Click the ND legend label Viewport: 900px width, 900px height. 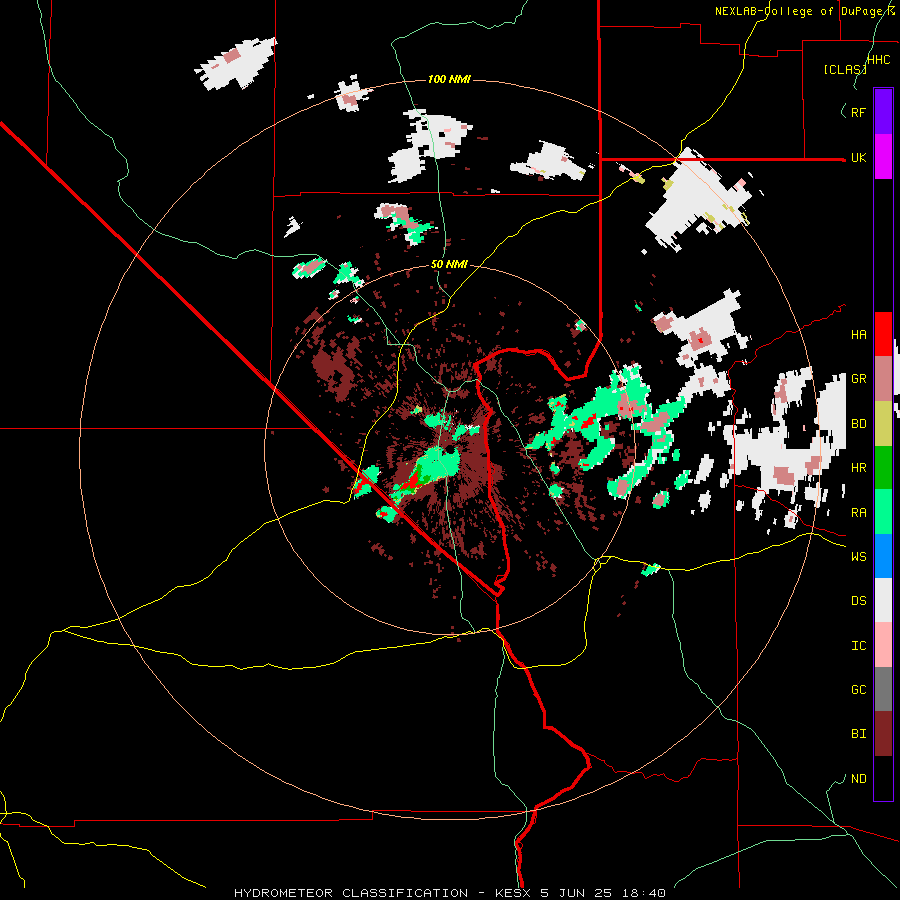858,779
